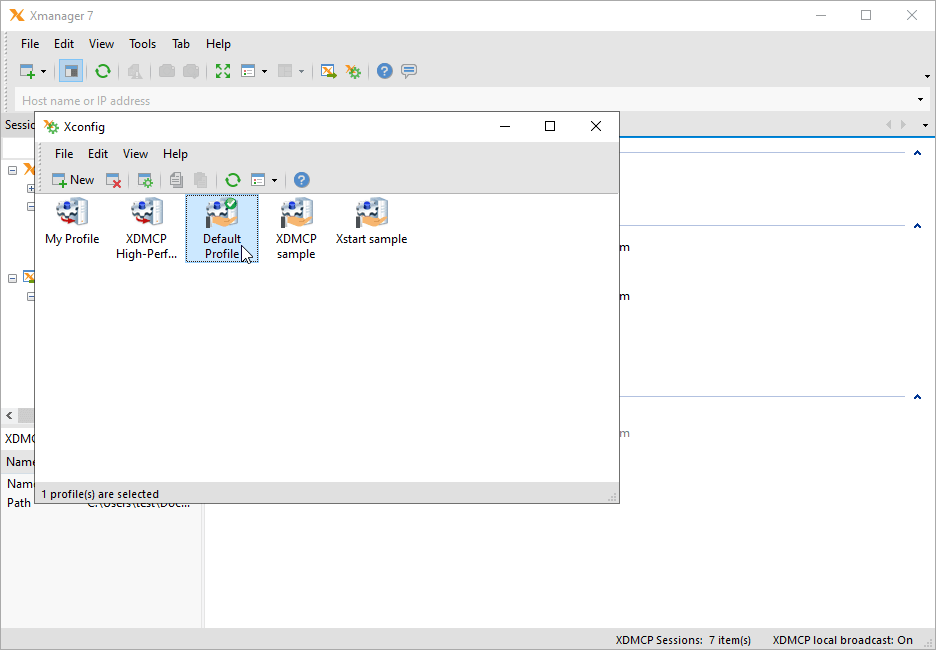The width and height of the screenshot is (936, 650).
Task: Refresh the Xconfig profile list
Action: [233, 180]
